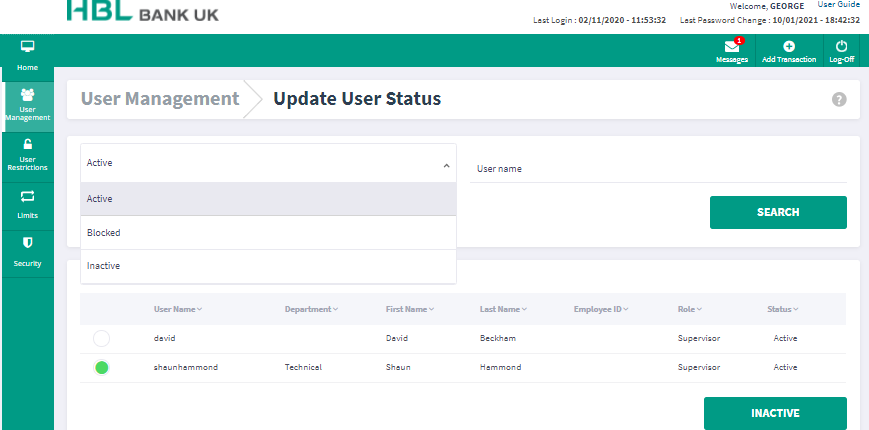Click the Log-Off label
Viewport: 869px width, 430px height.
tap(841, 59)
